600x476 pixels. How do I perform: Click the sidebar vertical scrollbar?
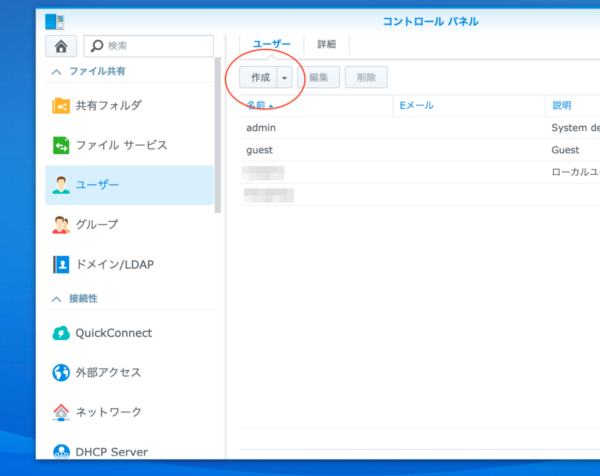tap(218, 135)
